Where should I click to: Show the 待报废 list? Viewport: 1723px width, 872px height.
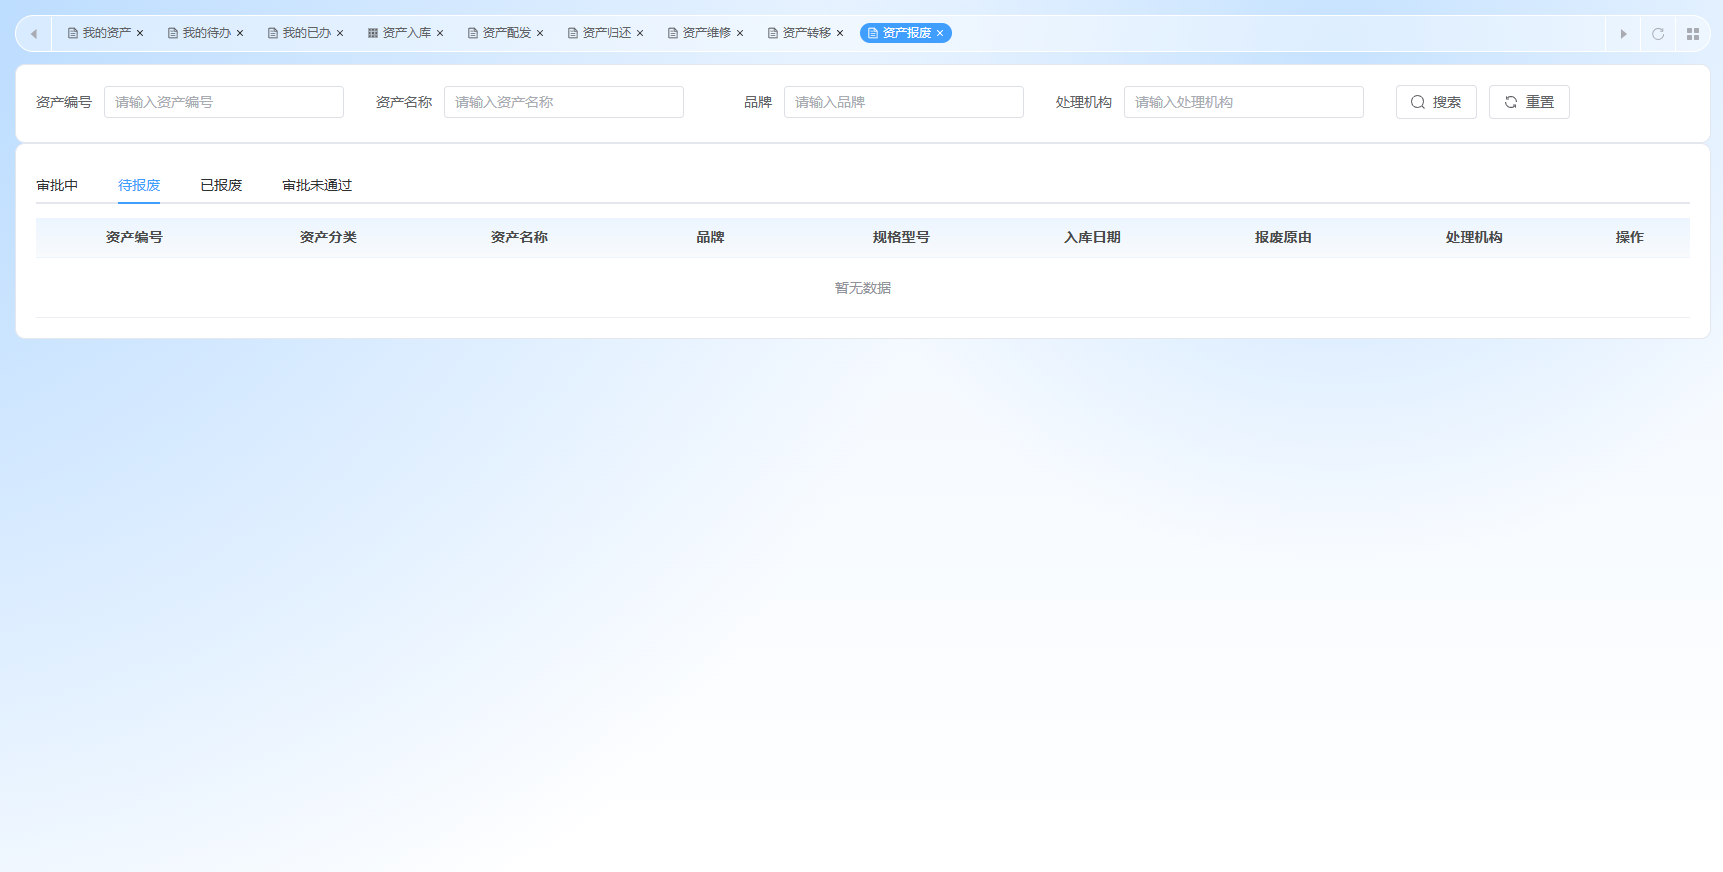[x=139, y=185]
